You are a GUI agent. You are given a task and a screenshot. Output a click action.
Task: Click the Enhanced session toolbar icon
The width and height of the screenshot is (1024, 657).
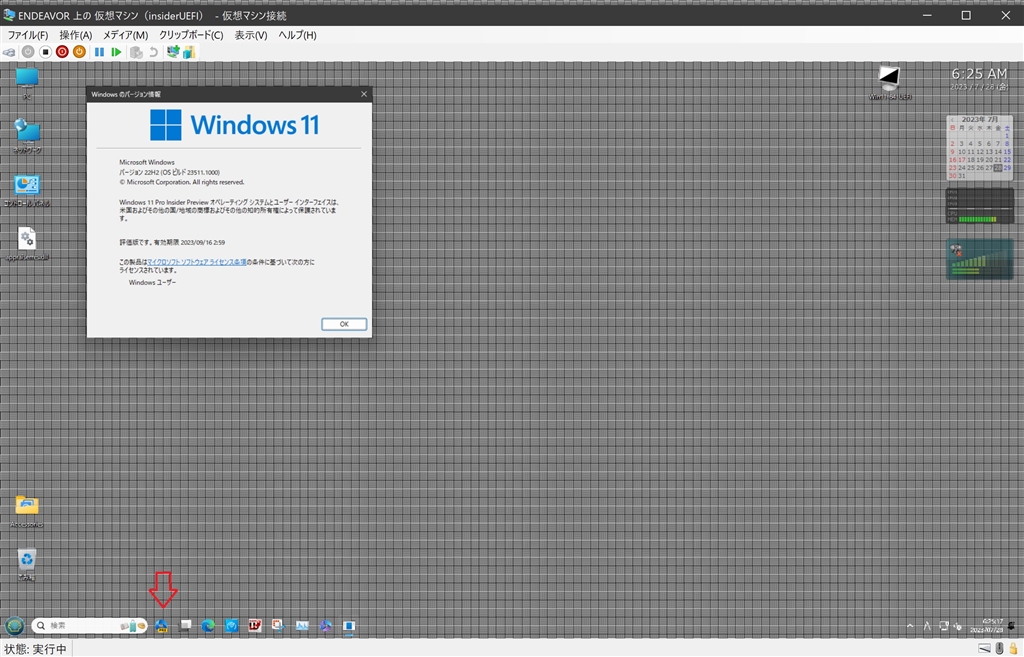click(x=173, y=52)
